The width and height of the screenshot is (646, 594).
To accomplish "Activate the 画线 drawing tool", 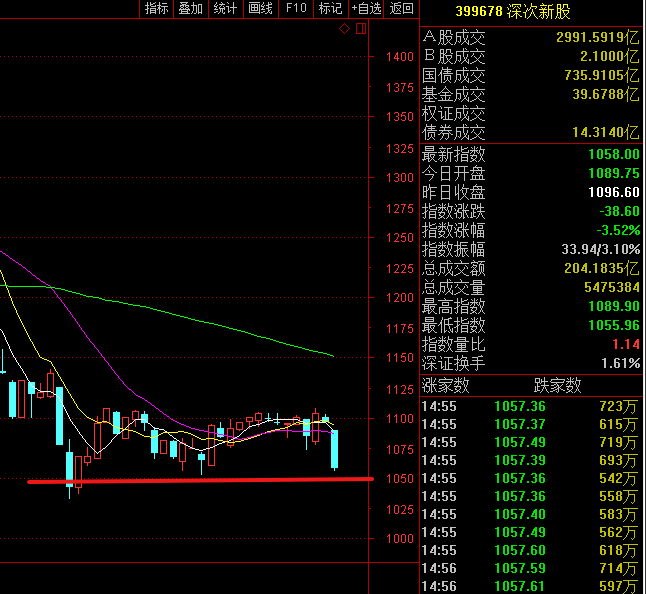I will pyautogui.click(x=261, y=8).
